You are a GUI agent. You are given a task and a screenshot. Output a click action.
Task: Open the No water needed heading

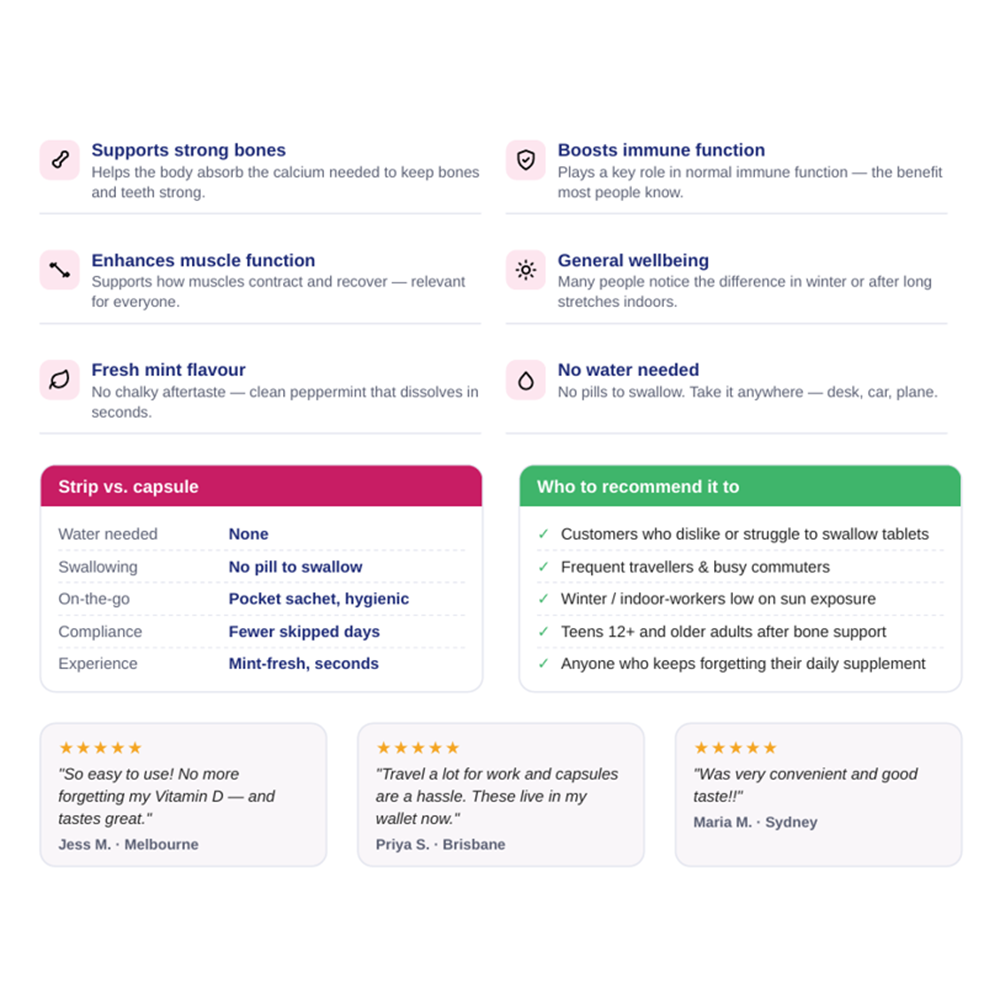tap(628, 370)
